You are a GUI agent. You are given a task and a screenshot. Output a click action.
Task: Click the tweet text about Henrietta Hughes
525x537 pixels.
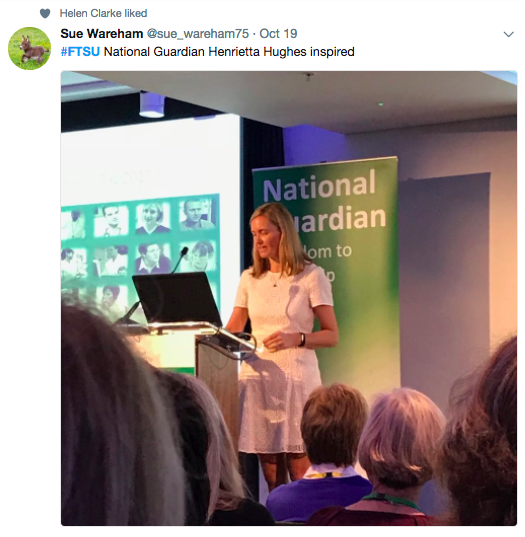point(208,52)
